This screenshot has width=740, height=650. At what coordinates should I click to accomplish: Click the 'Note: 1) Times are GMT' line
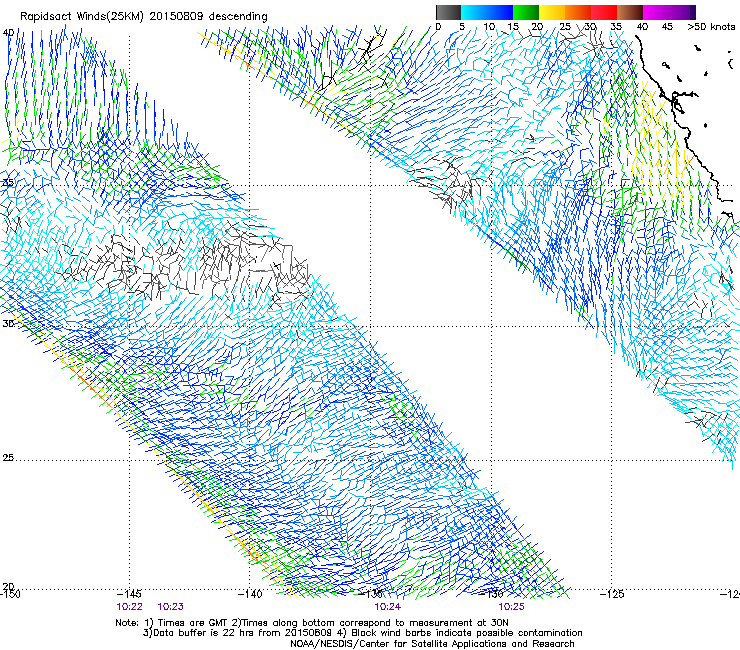tap(312, 623)
